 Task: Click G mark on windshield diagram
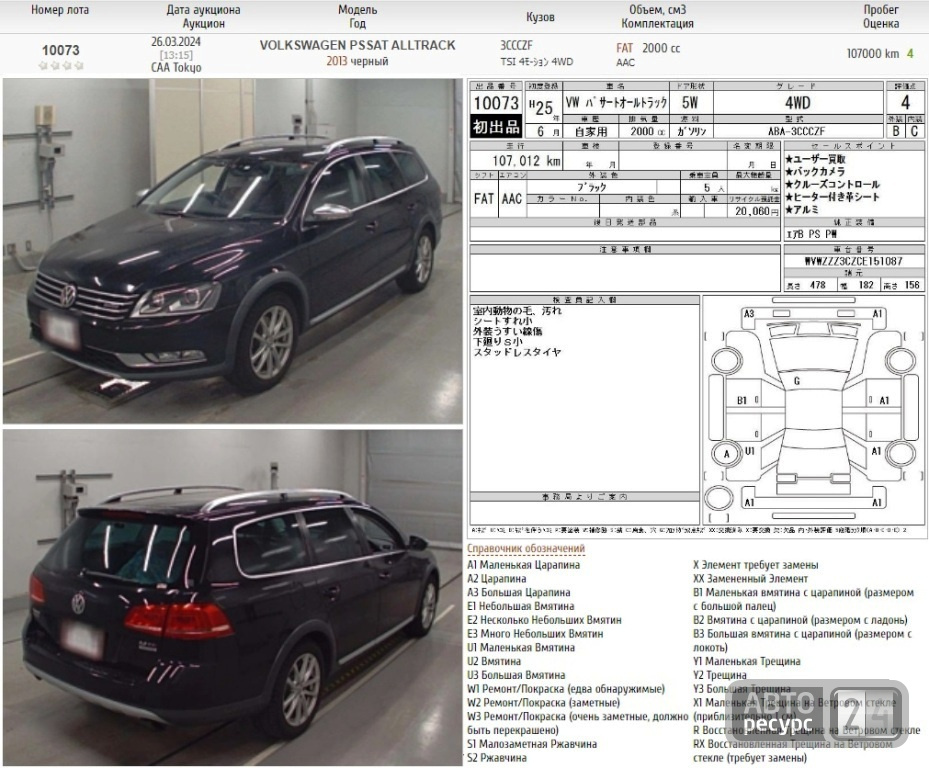click(x=797, y=382)
